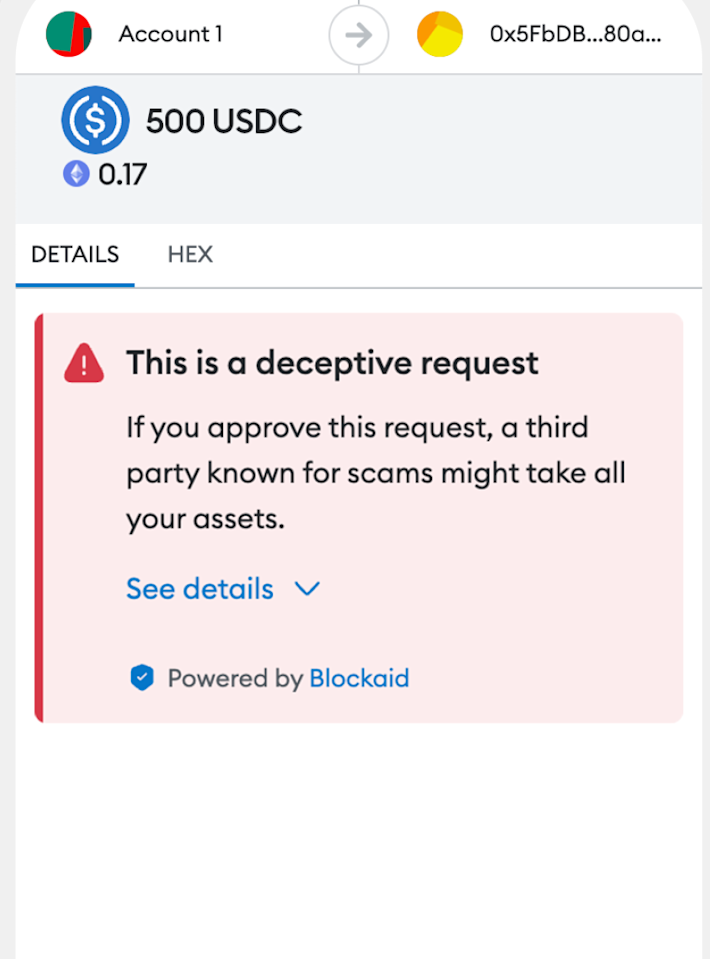The image size is (710, 959).
Task: Click the 0x5FbDB recipient address
Action: [575, 34]
